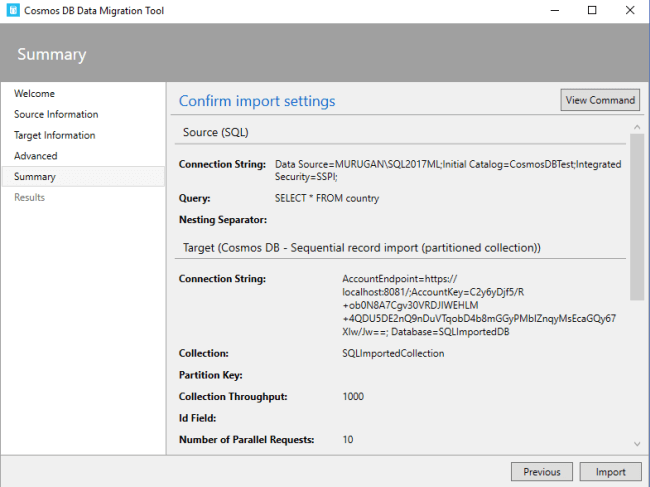Switch to the Target Information step

55,135
